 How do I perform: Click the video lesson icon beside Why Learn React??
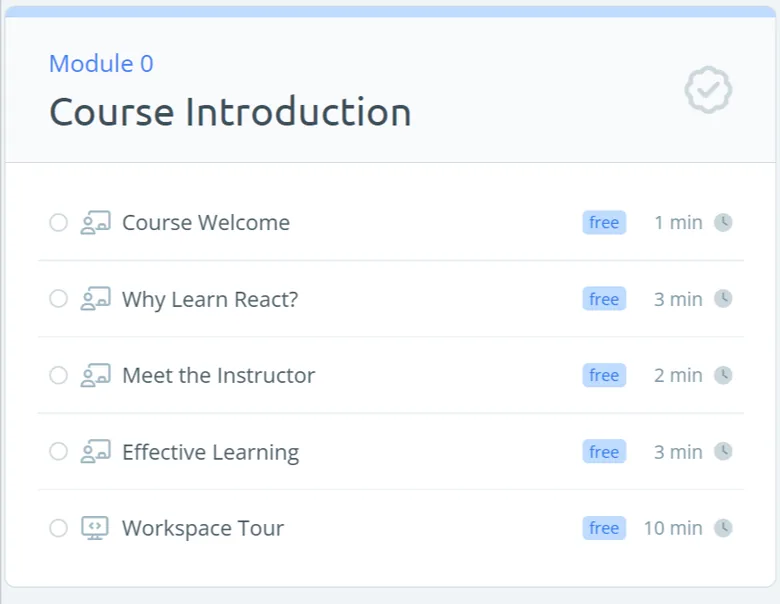coord(96,299)
